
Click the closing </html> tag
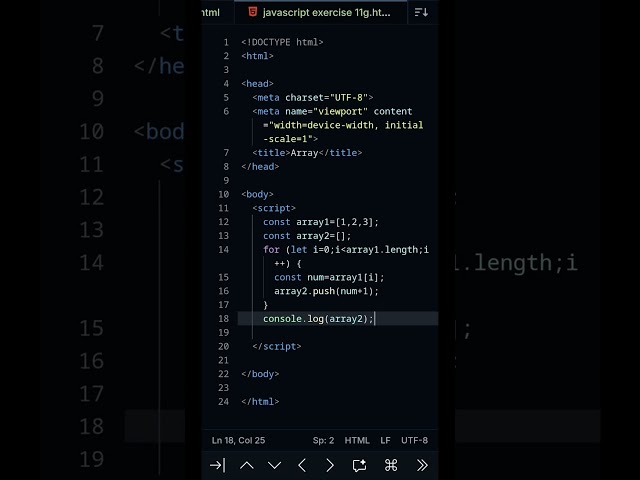(x=260, y=402)
